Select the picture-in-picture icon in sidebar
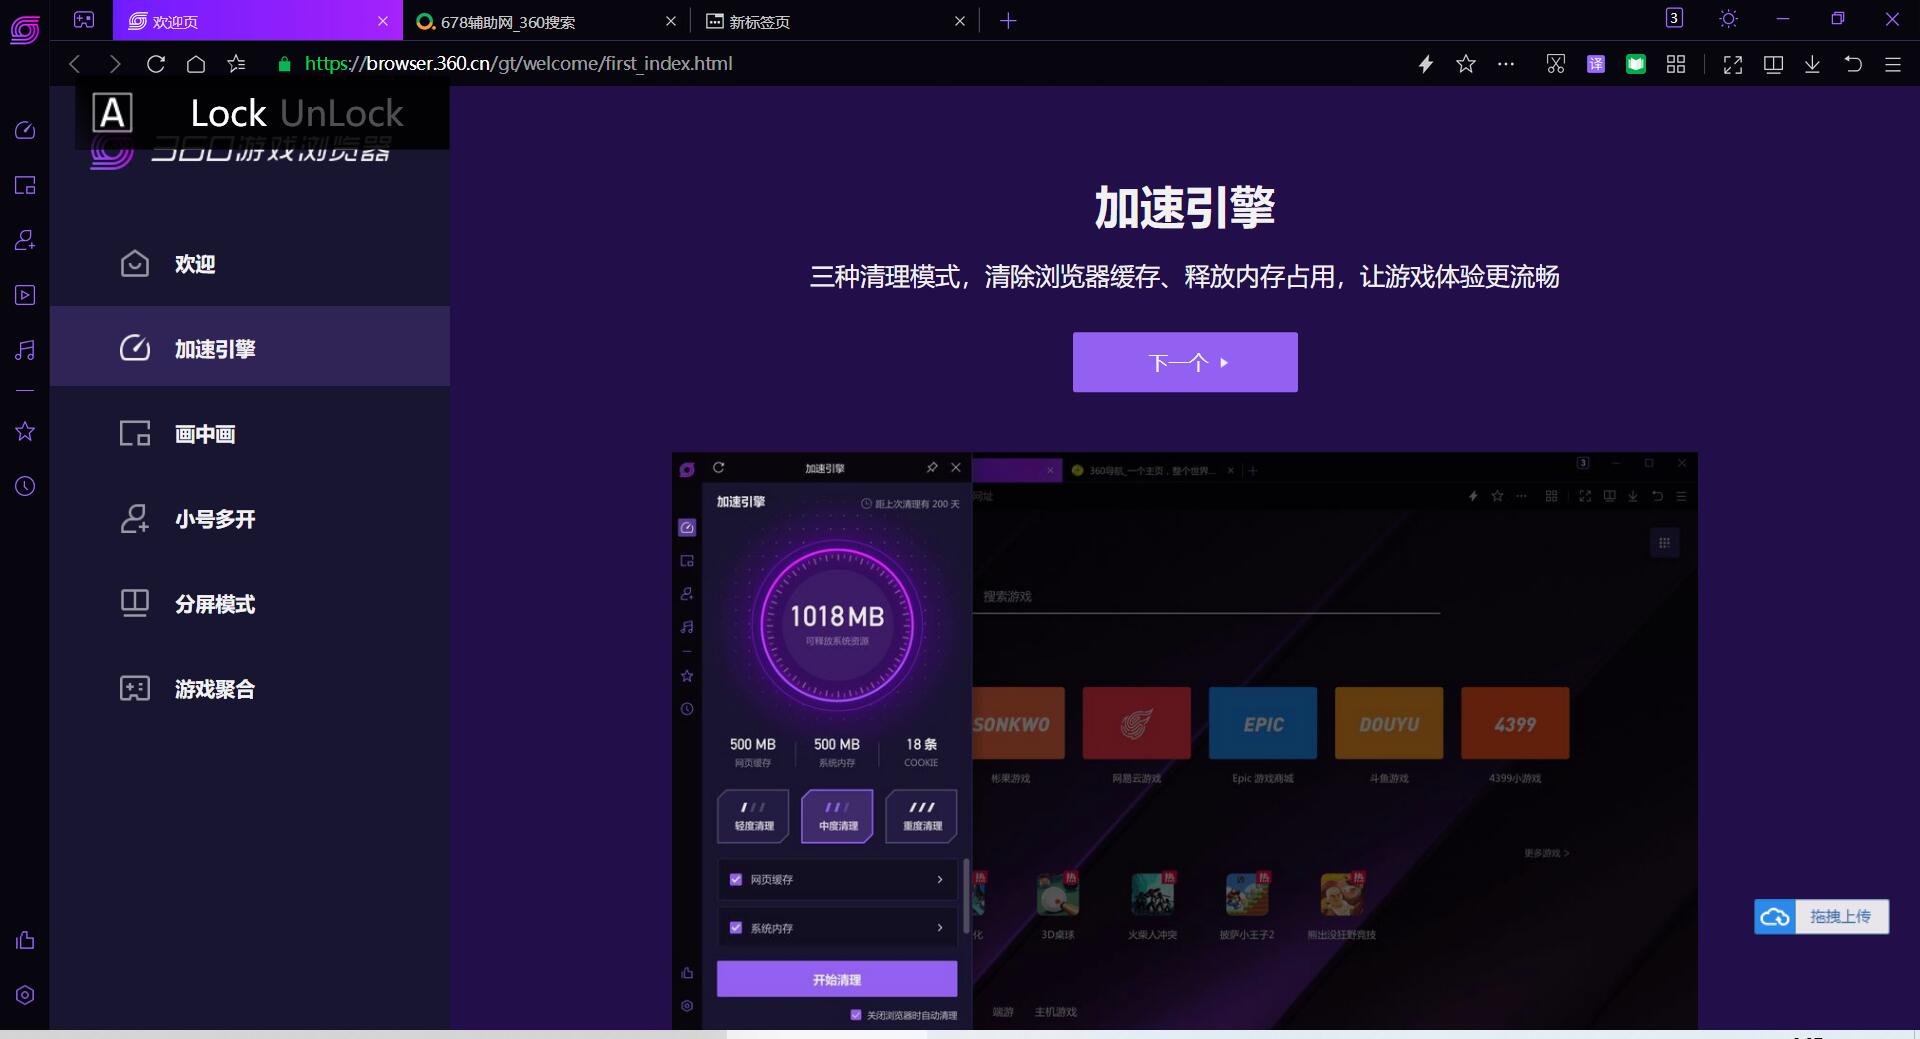This screenshot has width=1920, height=1039. click(x=24, y=186)
